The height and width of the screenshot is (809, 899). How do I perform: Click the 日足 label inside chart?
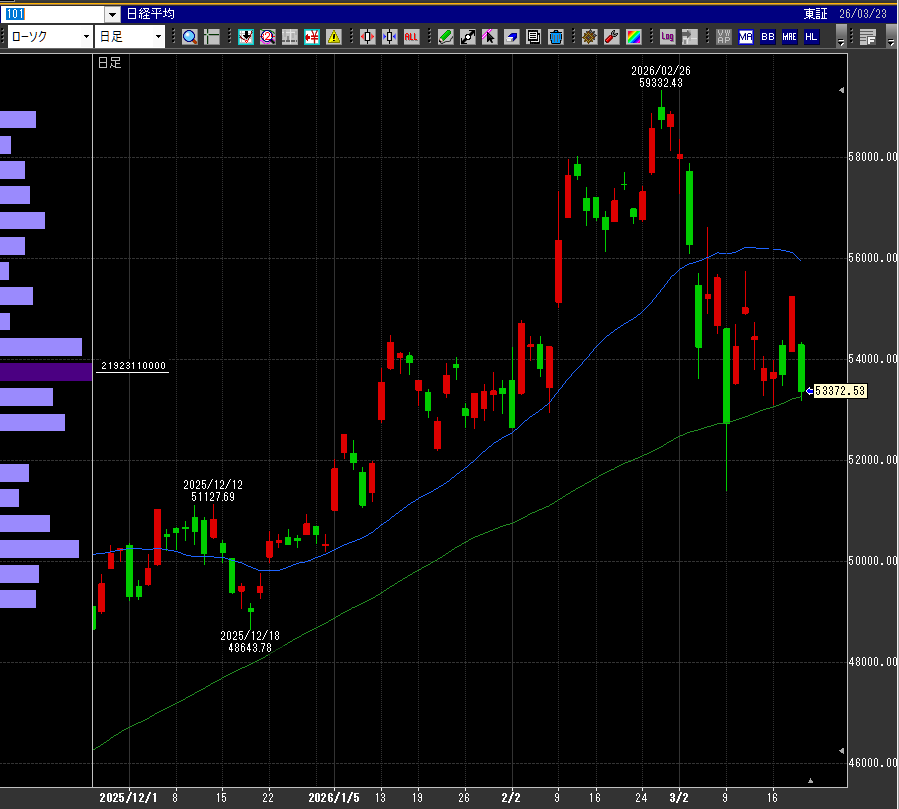[110, 62]
